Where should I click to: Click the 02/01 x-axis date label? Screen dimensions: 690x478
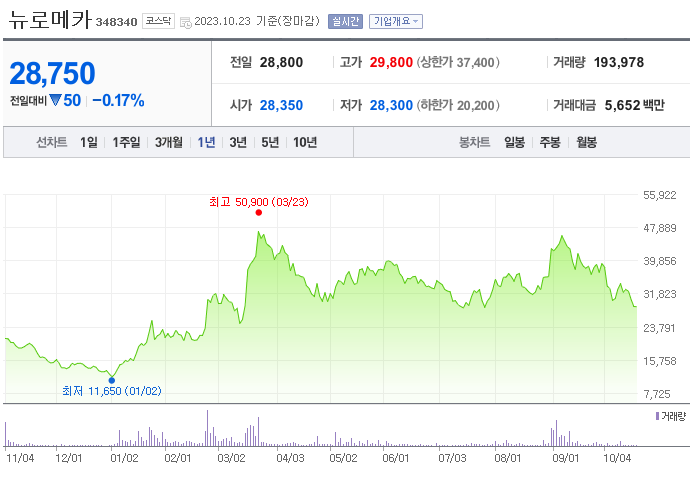pos(178,458)
